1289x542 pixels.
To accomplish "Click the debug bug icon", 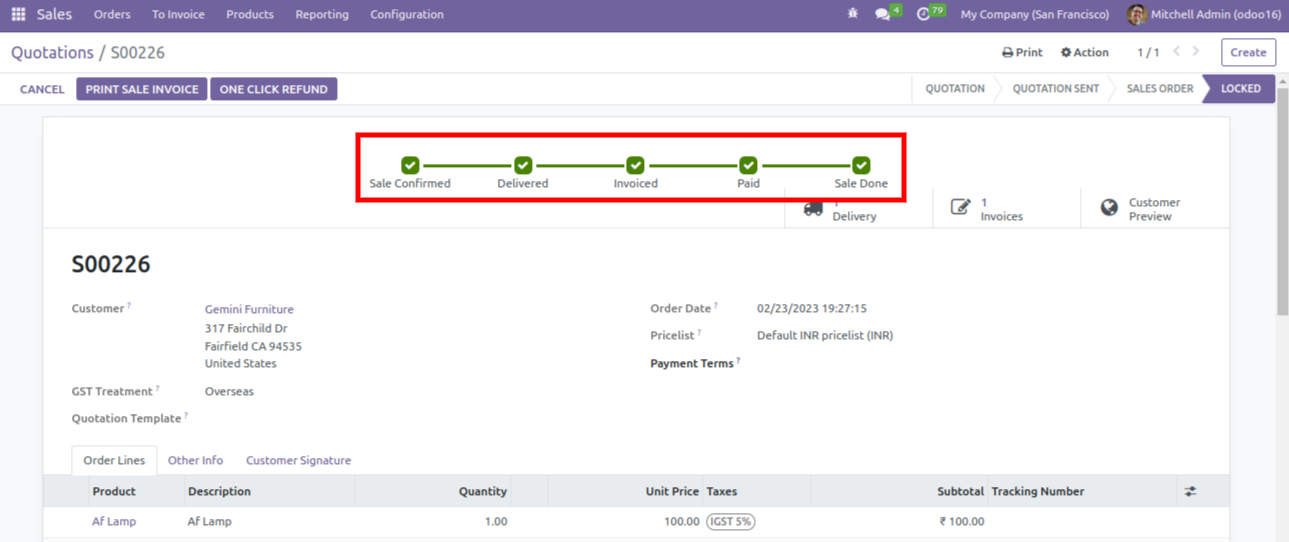I will [x=852, y=15].
